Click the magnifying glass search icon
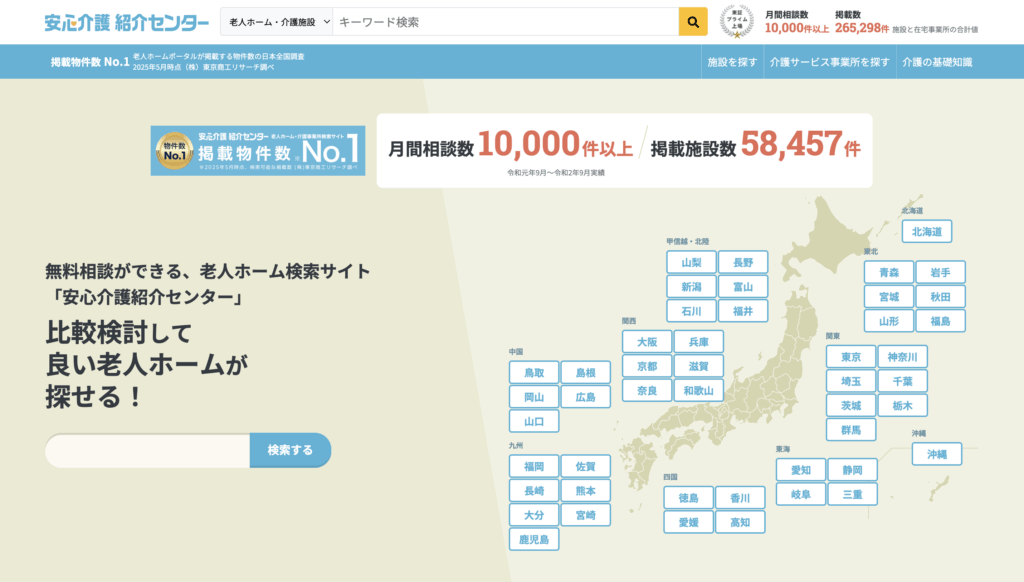The image size is (1024, 582). (692, 20)
